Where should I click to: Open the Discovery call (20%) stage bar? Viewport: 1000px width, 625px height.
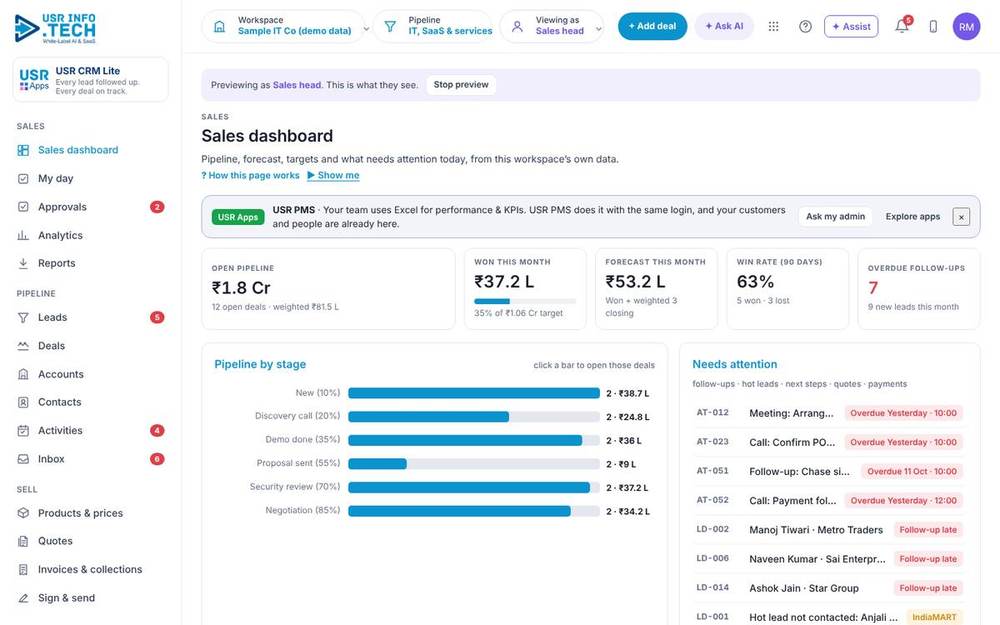[474, 417]
